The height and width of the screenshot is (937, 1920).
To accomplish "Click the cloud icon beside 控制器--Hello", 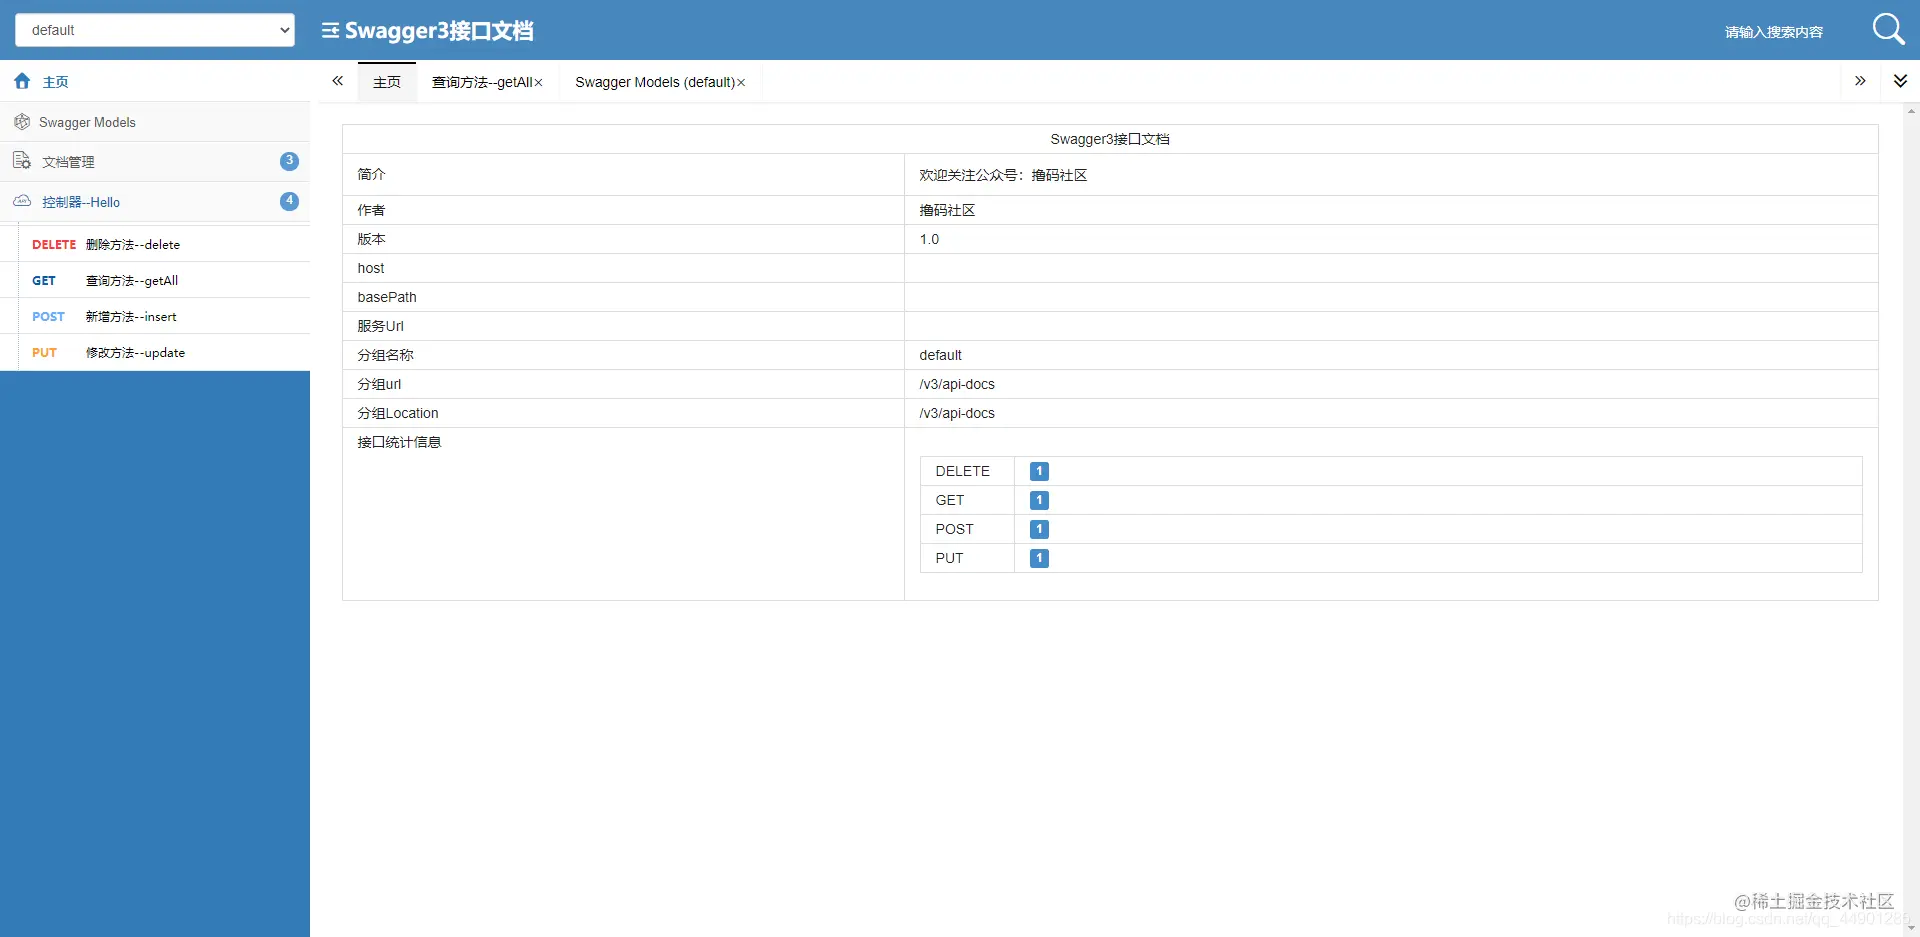I will click(x=22, y=201).
